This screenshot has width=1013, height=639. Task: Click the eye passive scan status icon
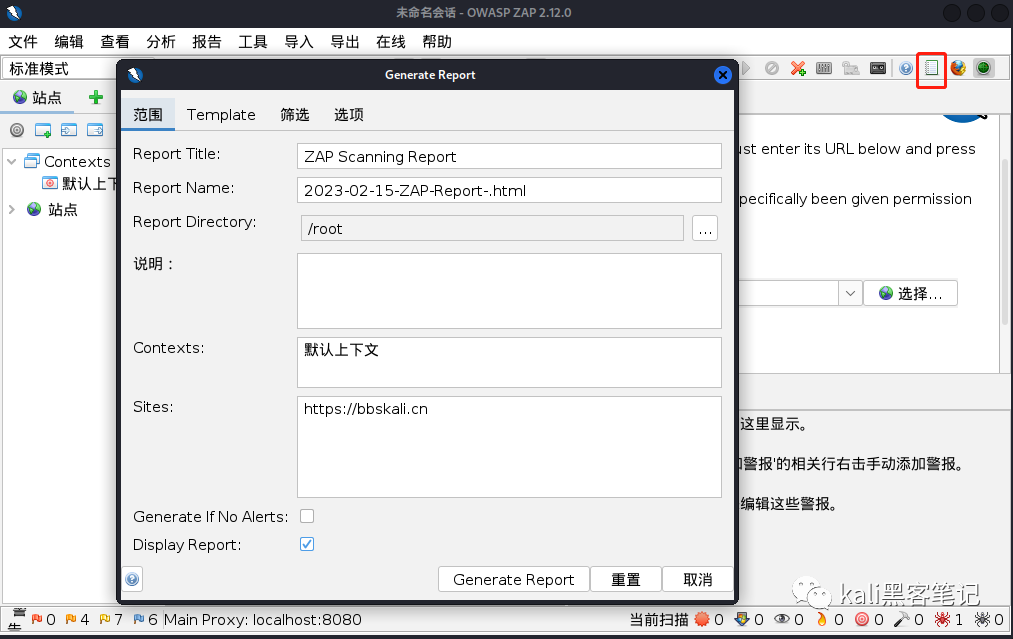tap(782, 619)
